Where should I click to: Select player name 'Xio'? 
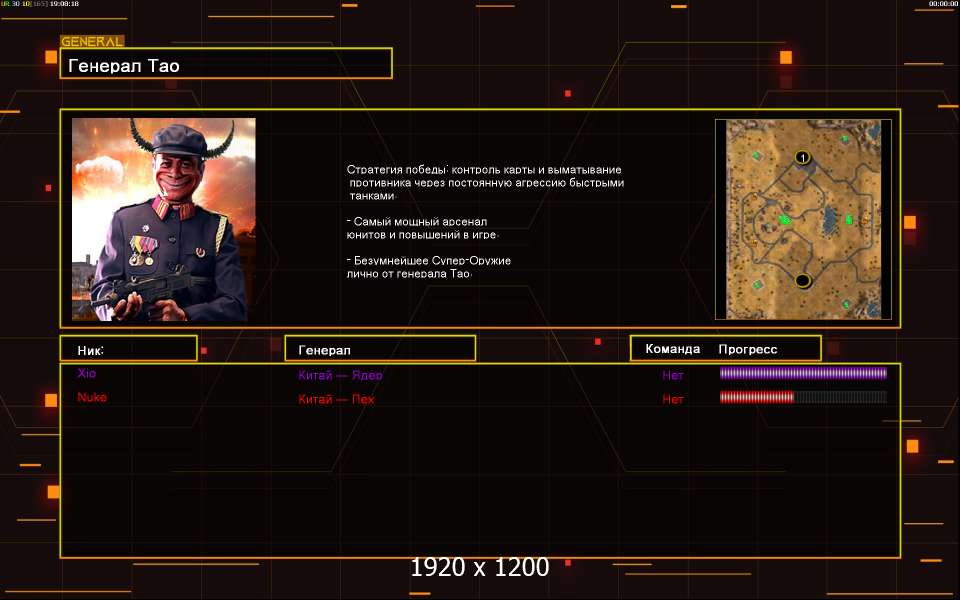87,373
